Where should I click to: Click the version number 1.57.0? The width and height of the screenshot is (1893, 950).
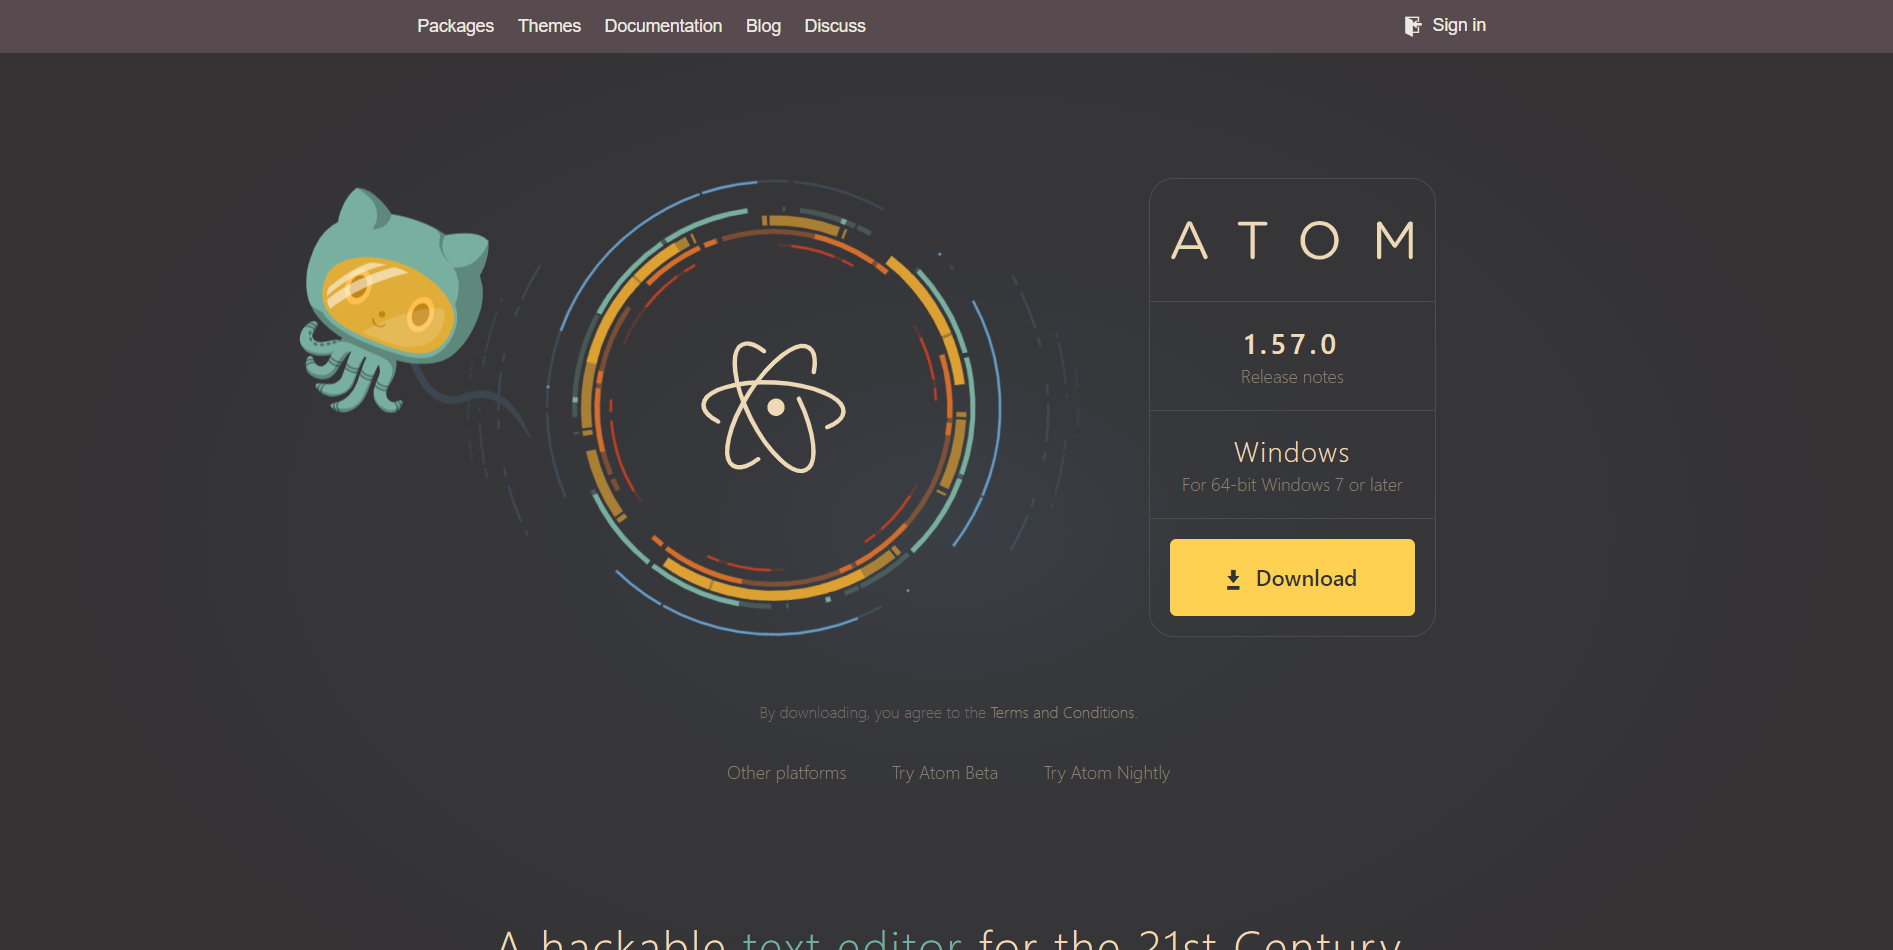coord(1290,345)
